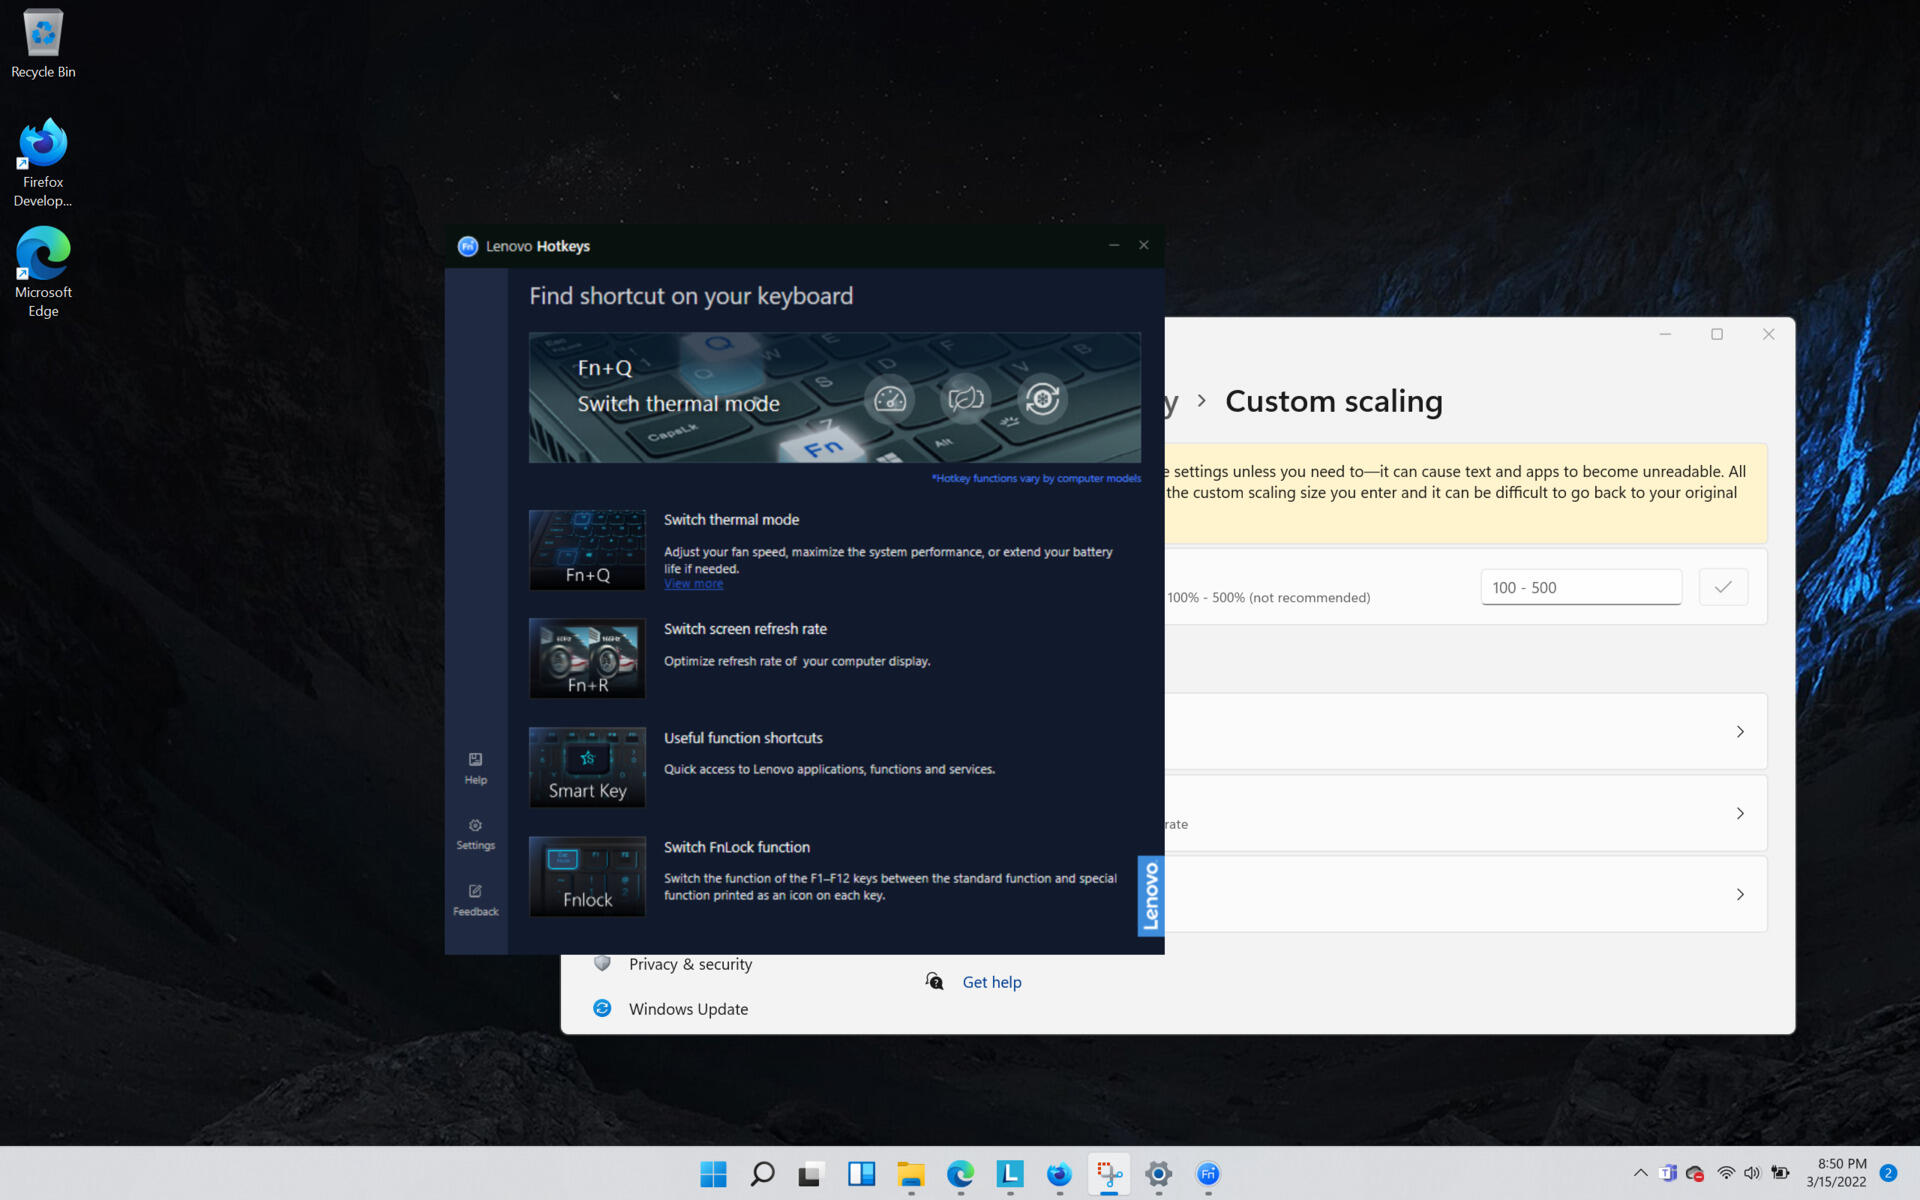Open volume speaker tray icon
Screen dimensions: 1920x1200
[1752, 1173]
